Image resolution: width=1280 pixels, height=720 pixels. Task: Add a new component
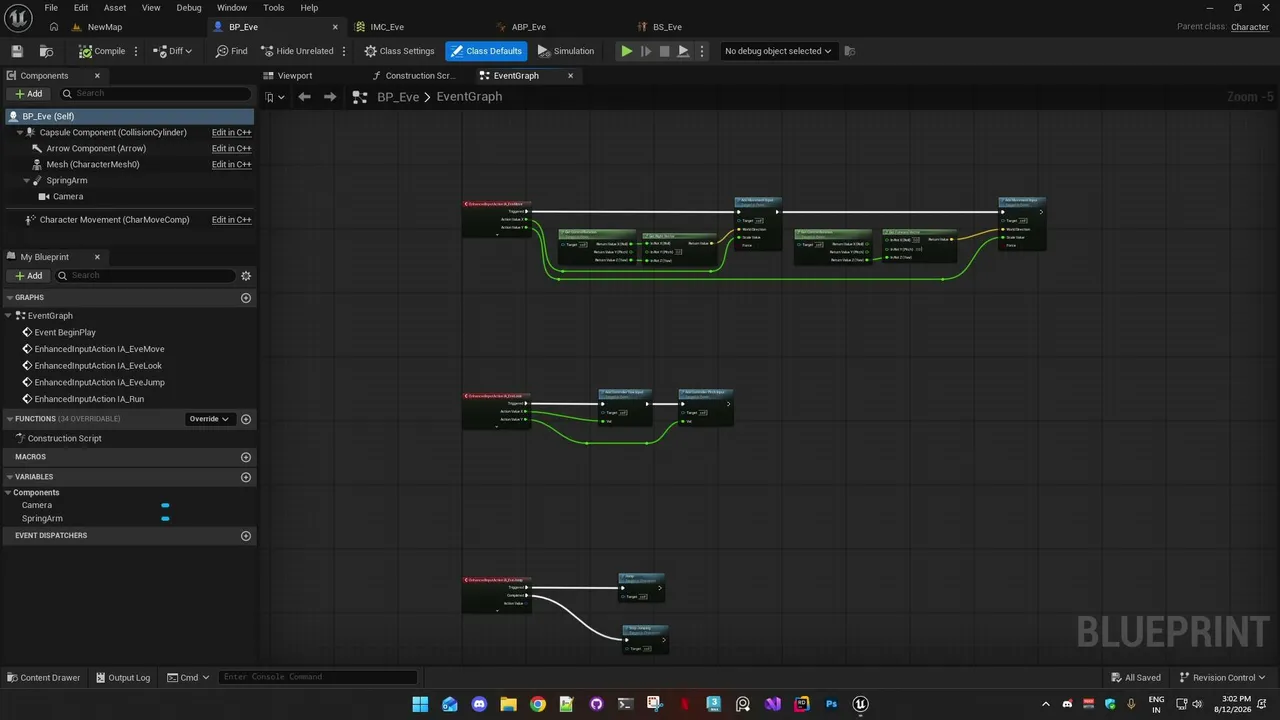point(29,94)
